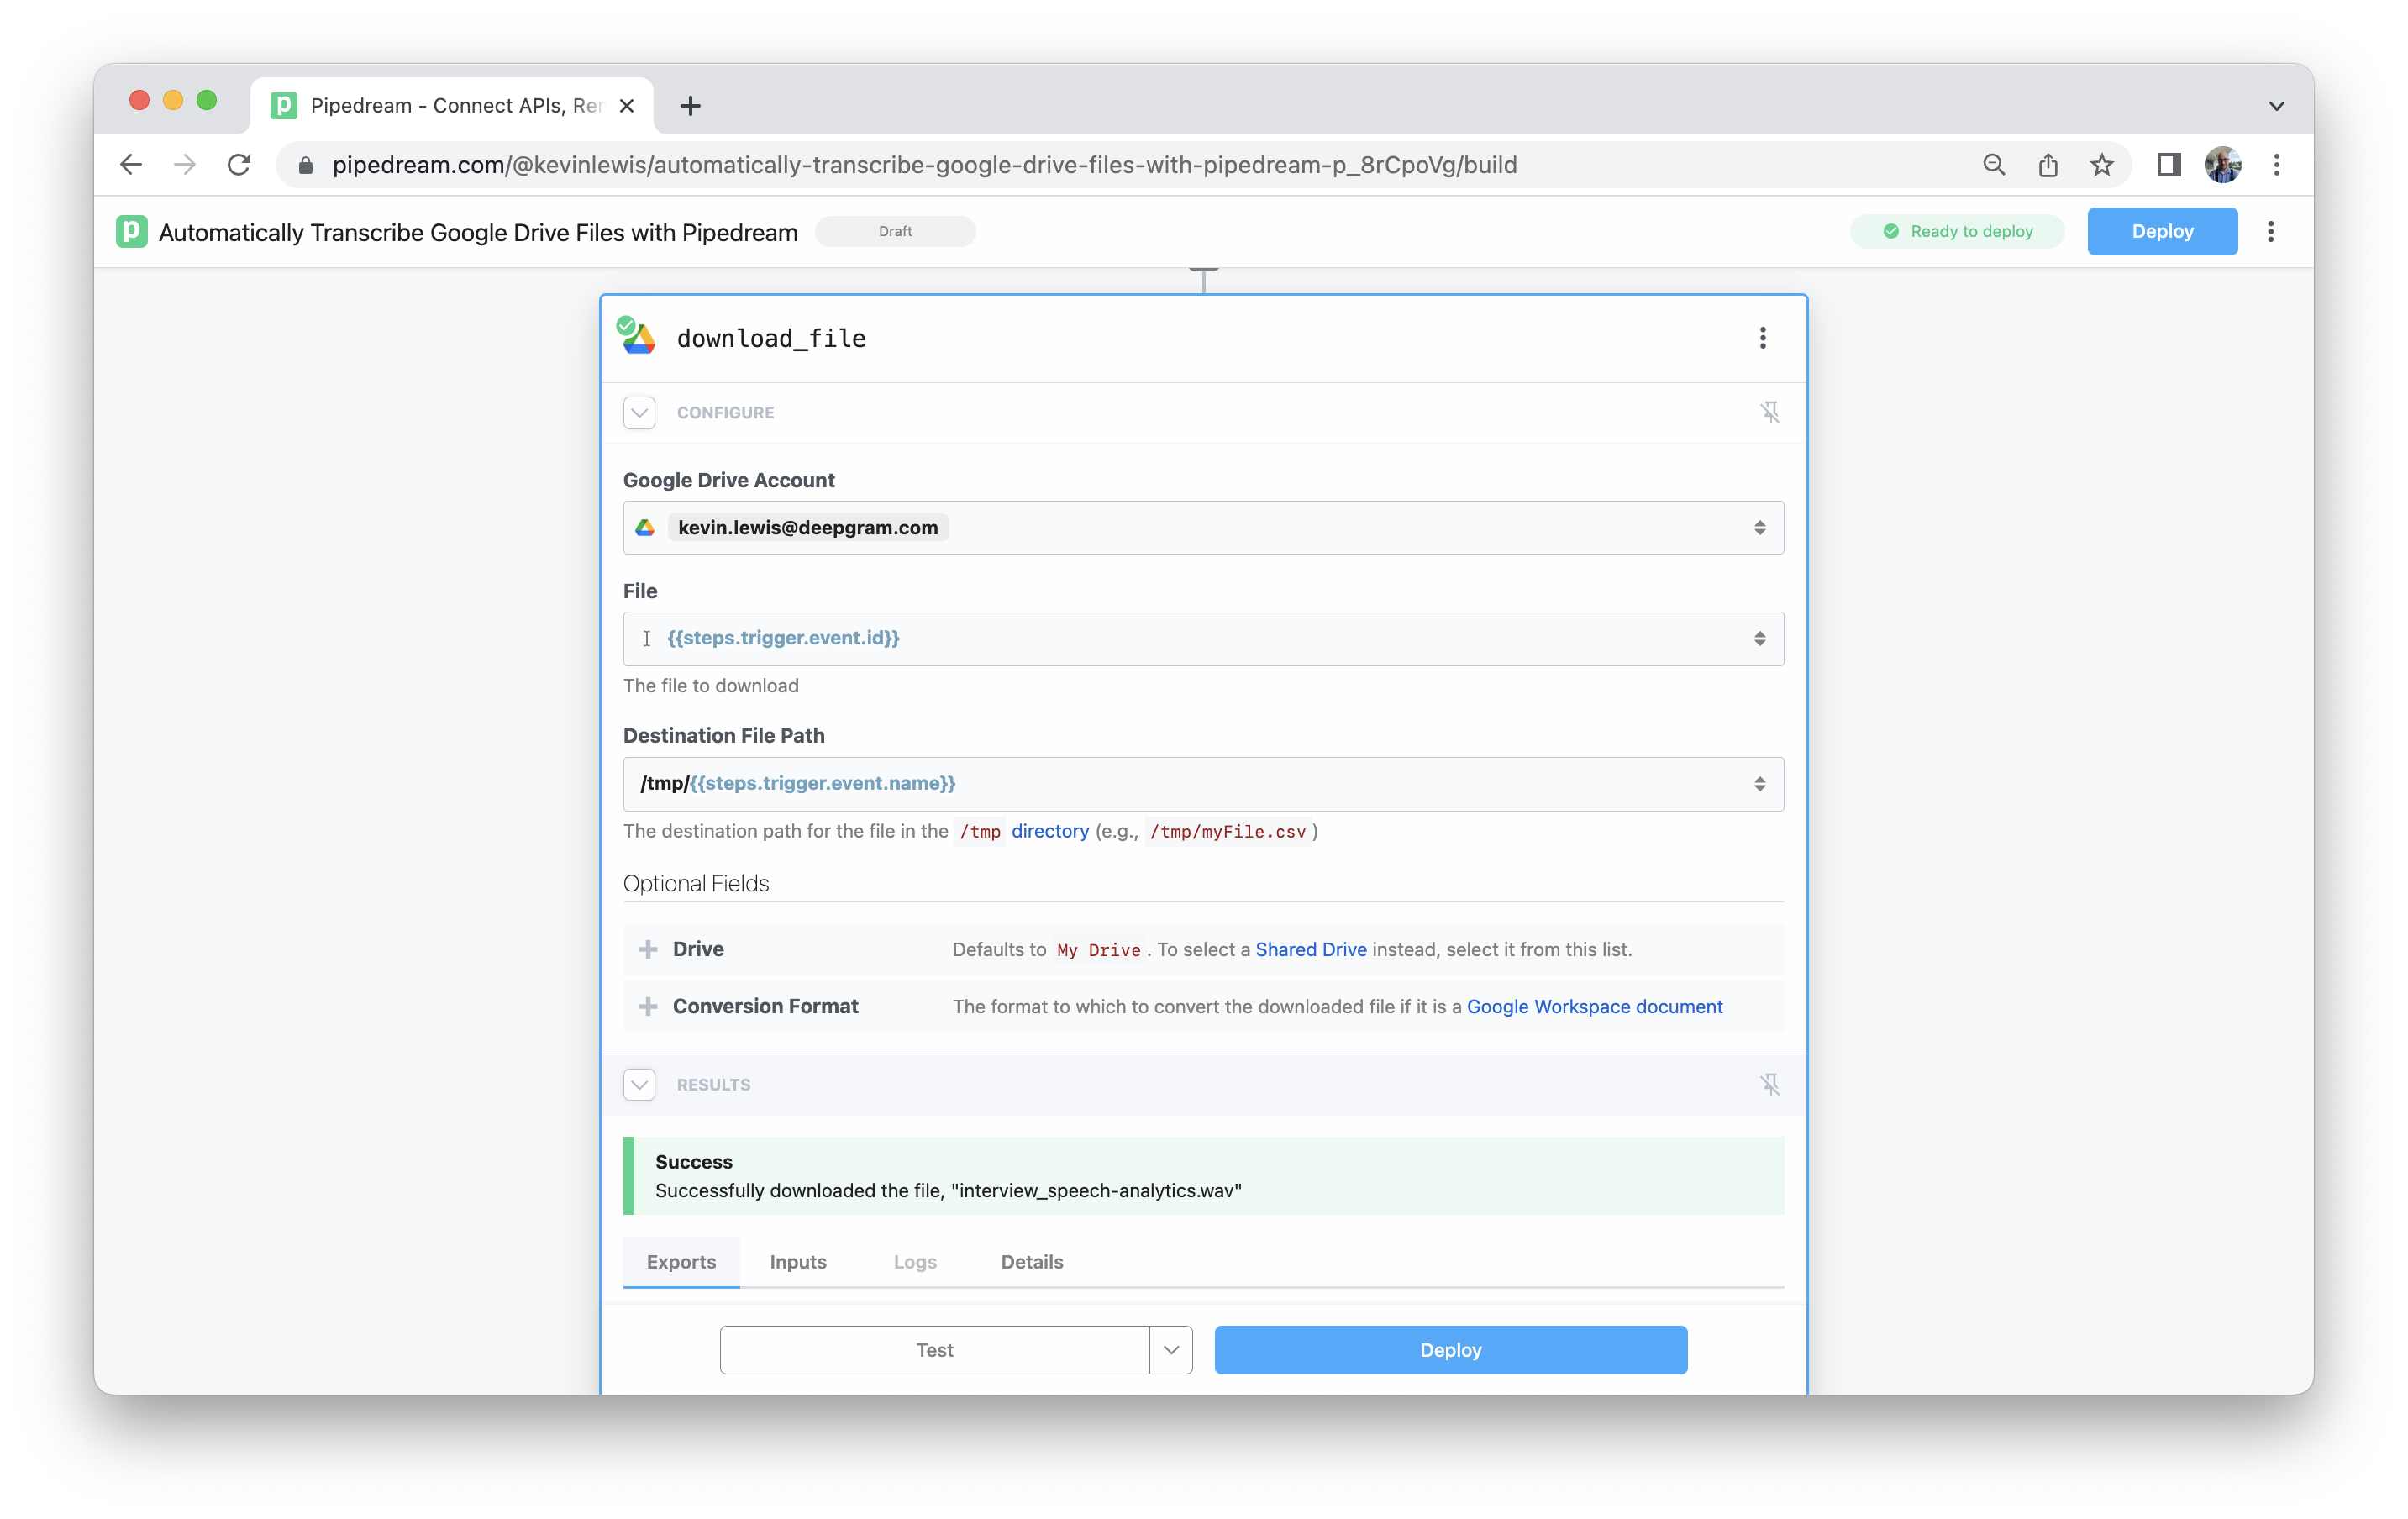Viewport: 2408px width, 1519px height.
Task: Click the Draft status badge
Action: pyautogui.click(x=895, y=231)
